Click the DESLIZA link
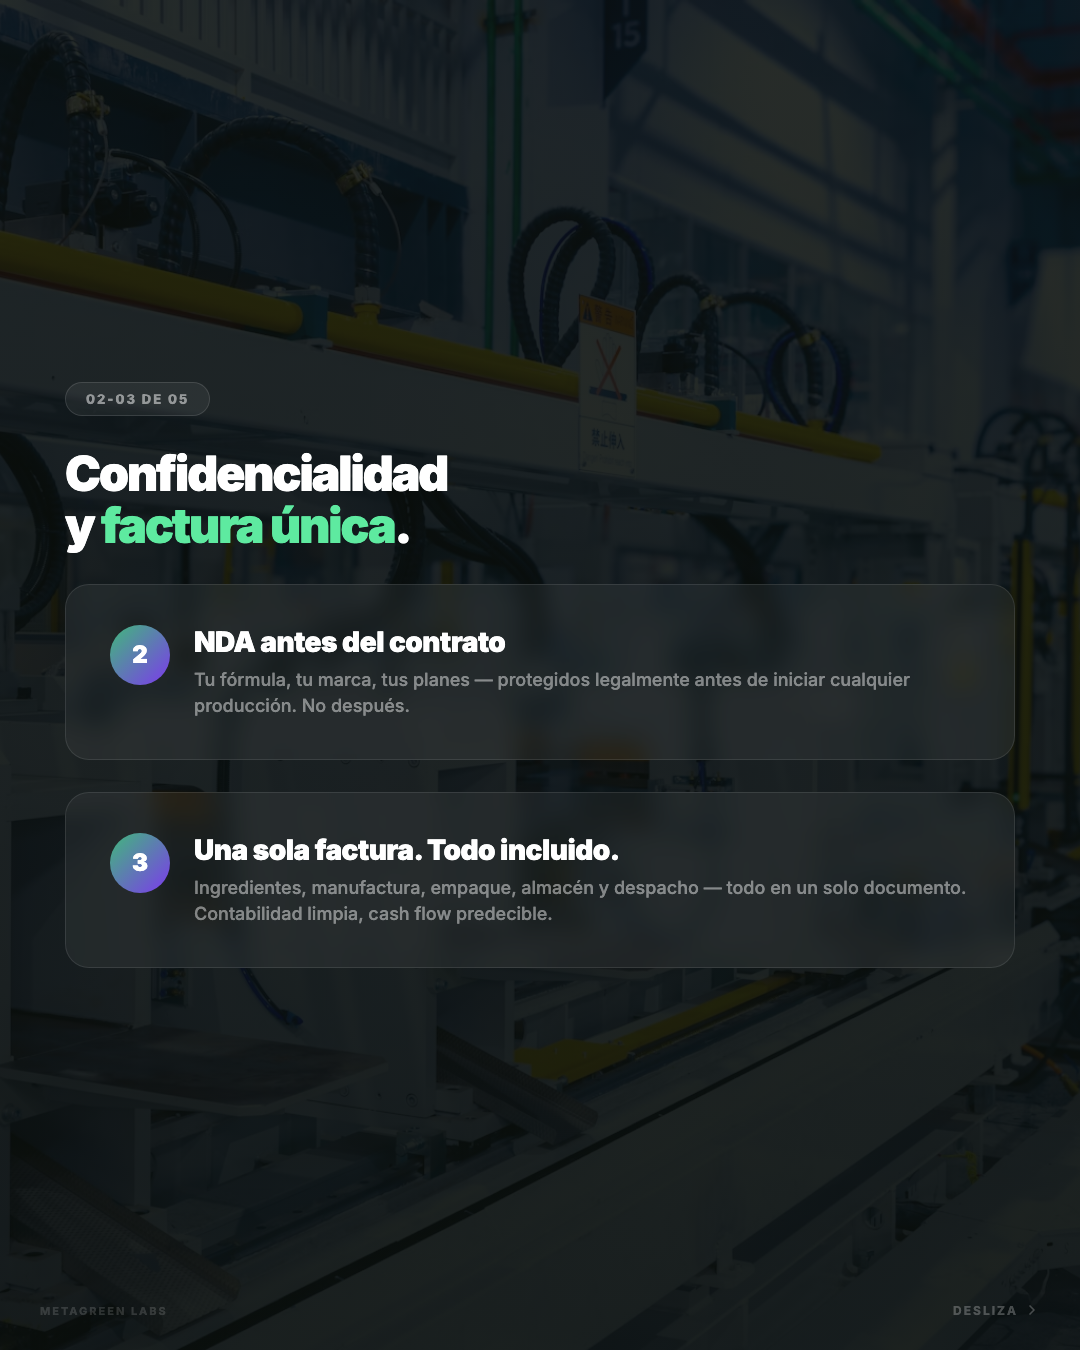The width and height of the screenshot is (1080, 1350). coord(985,1310)
